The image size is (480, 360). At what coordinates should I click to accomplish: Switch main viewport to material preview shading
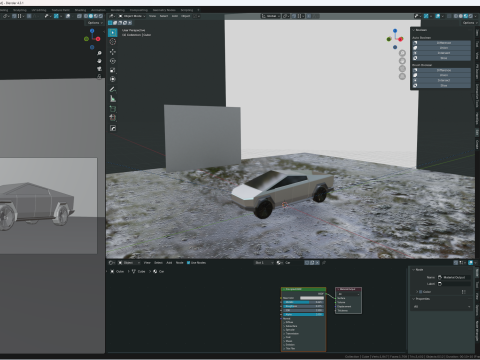[466, 16]
